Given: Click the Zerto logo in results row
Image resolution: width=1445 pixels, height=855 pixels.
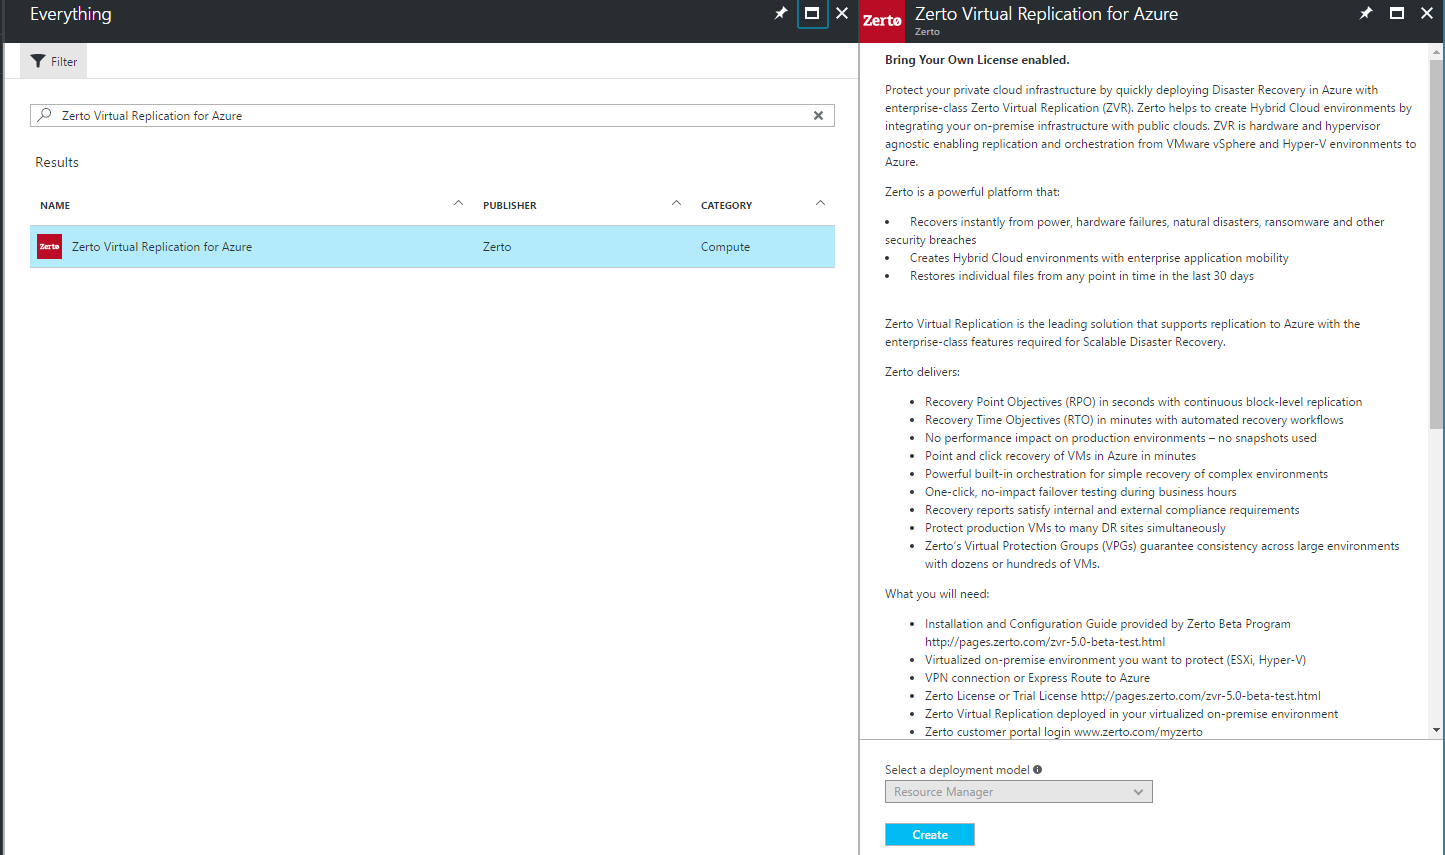Looking at the screenshot, I should click(49, 246).
